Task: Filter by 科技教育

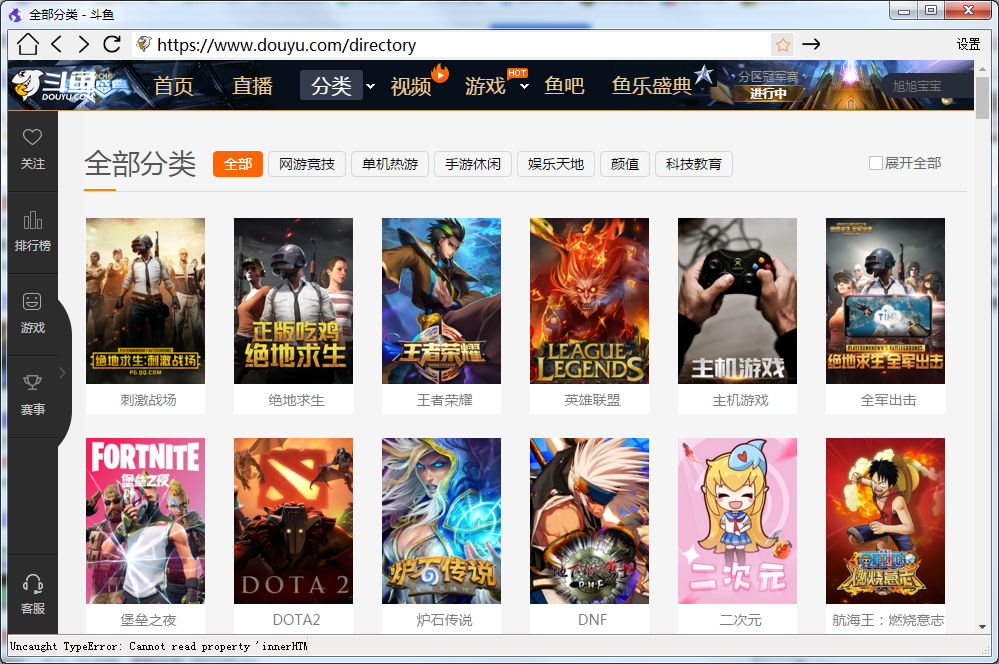Action: pos(693,164)
